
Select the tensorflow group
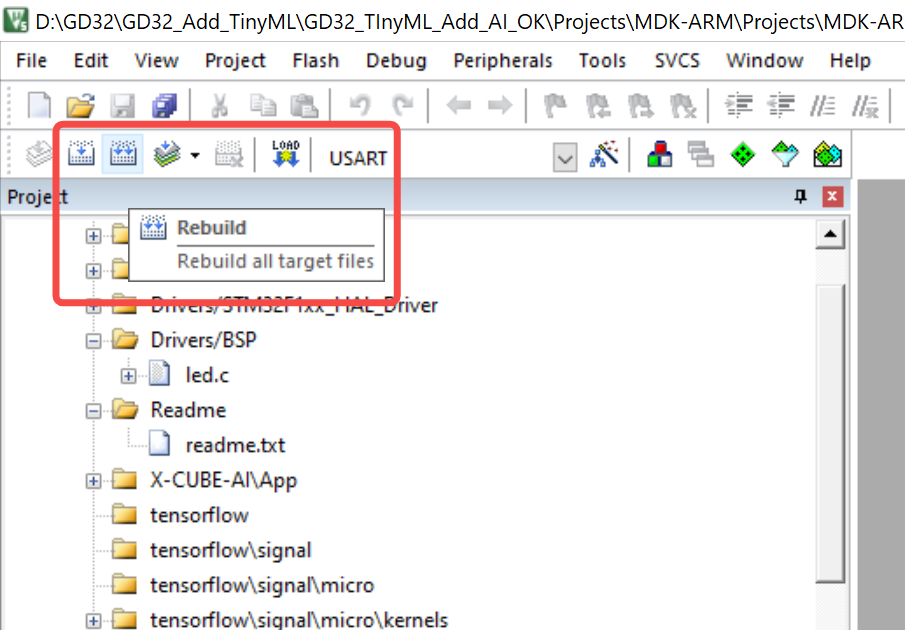[199, 515]
